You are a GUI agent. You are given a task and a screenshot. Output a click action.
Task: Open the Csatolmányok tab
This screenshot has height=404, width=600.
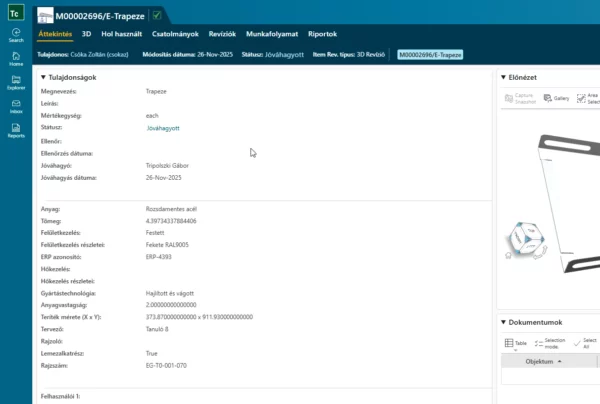click(175, 34)
